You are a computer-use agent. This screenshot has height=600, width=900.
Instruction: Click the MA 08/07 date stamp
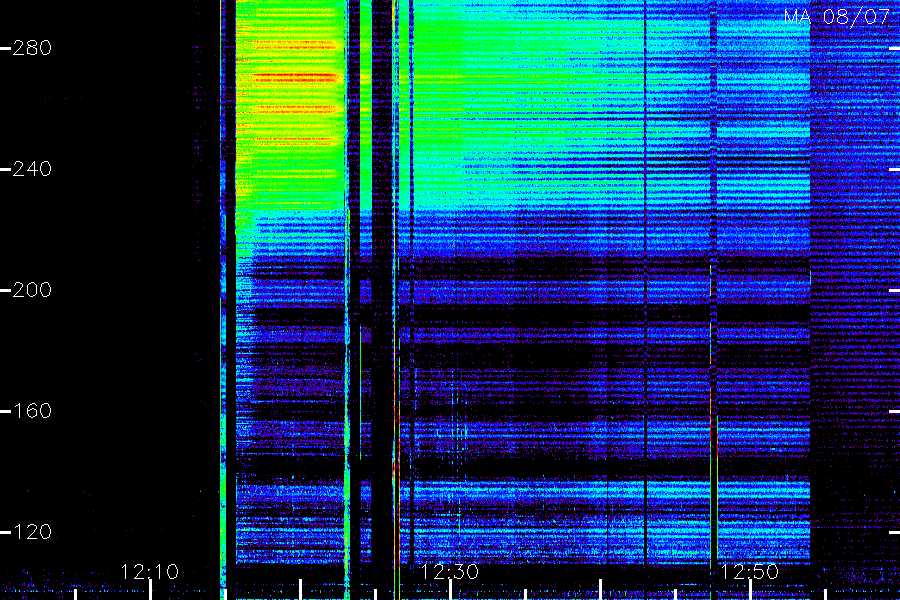(837, 17)
